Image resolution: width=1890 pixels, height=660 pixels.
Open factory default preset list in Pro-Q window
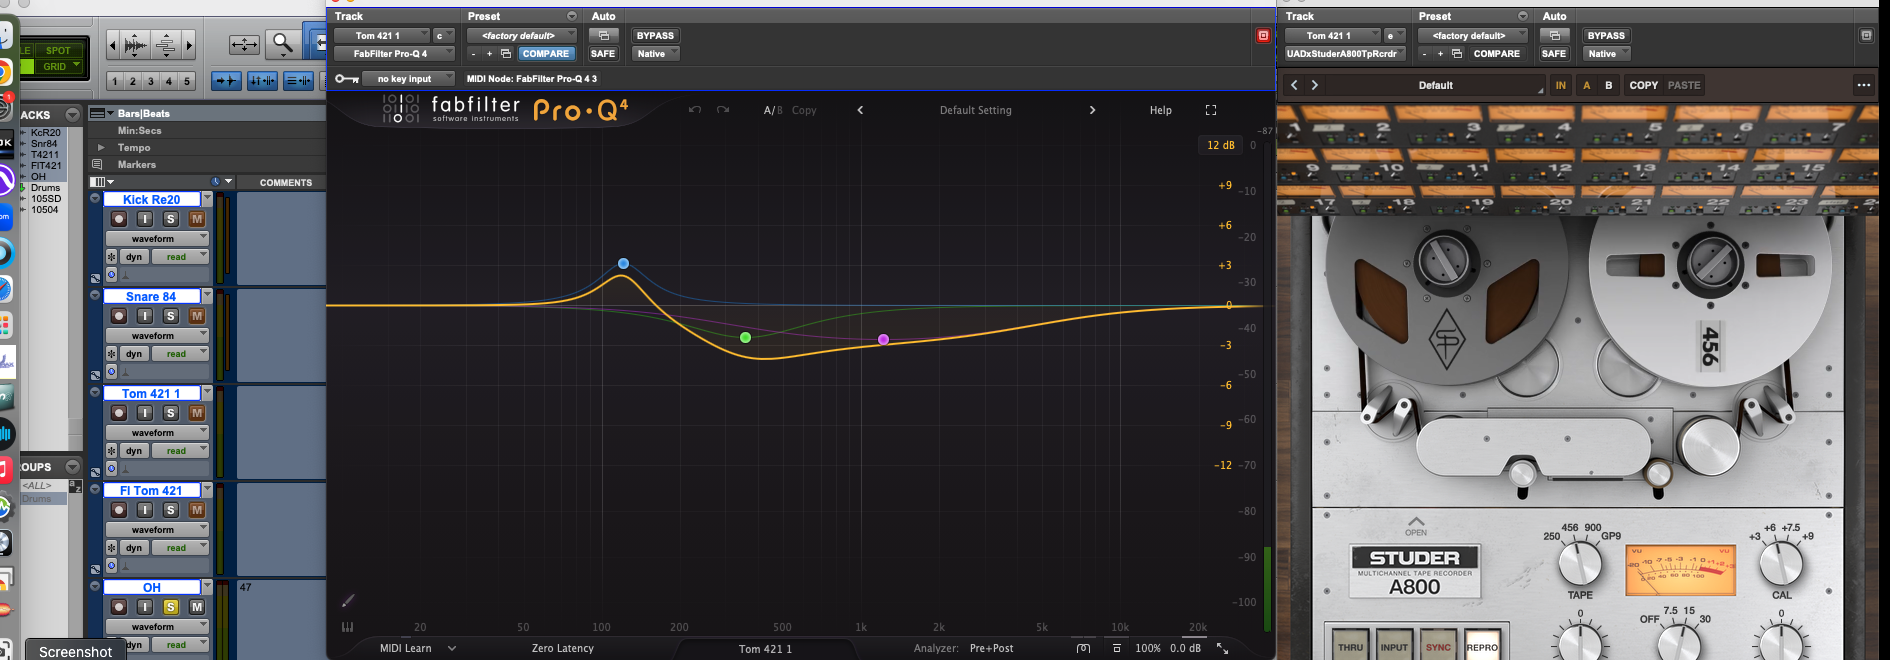522,35
